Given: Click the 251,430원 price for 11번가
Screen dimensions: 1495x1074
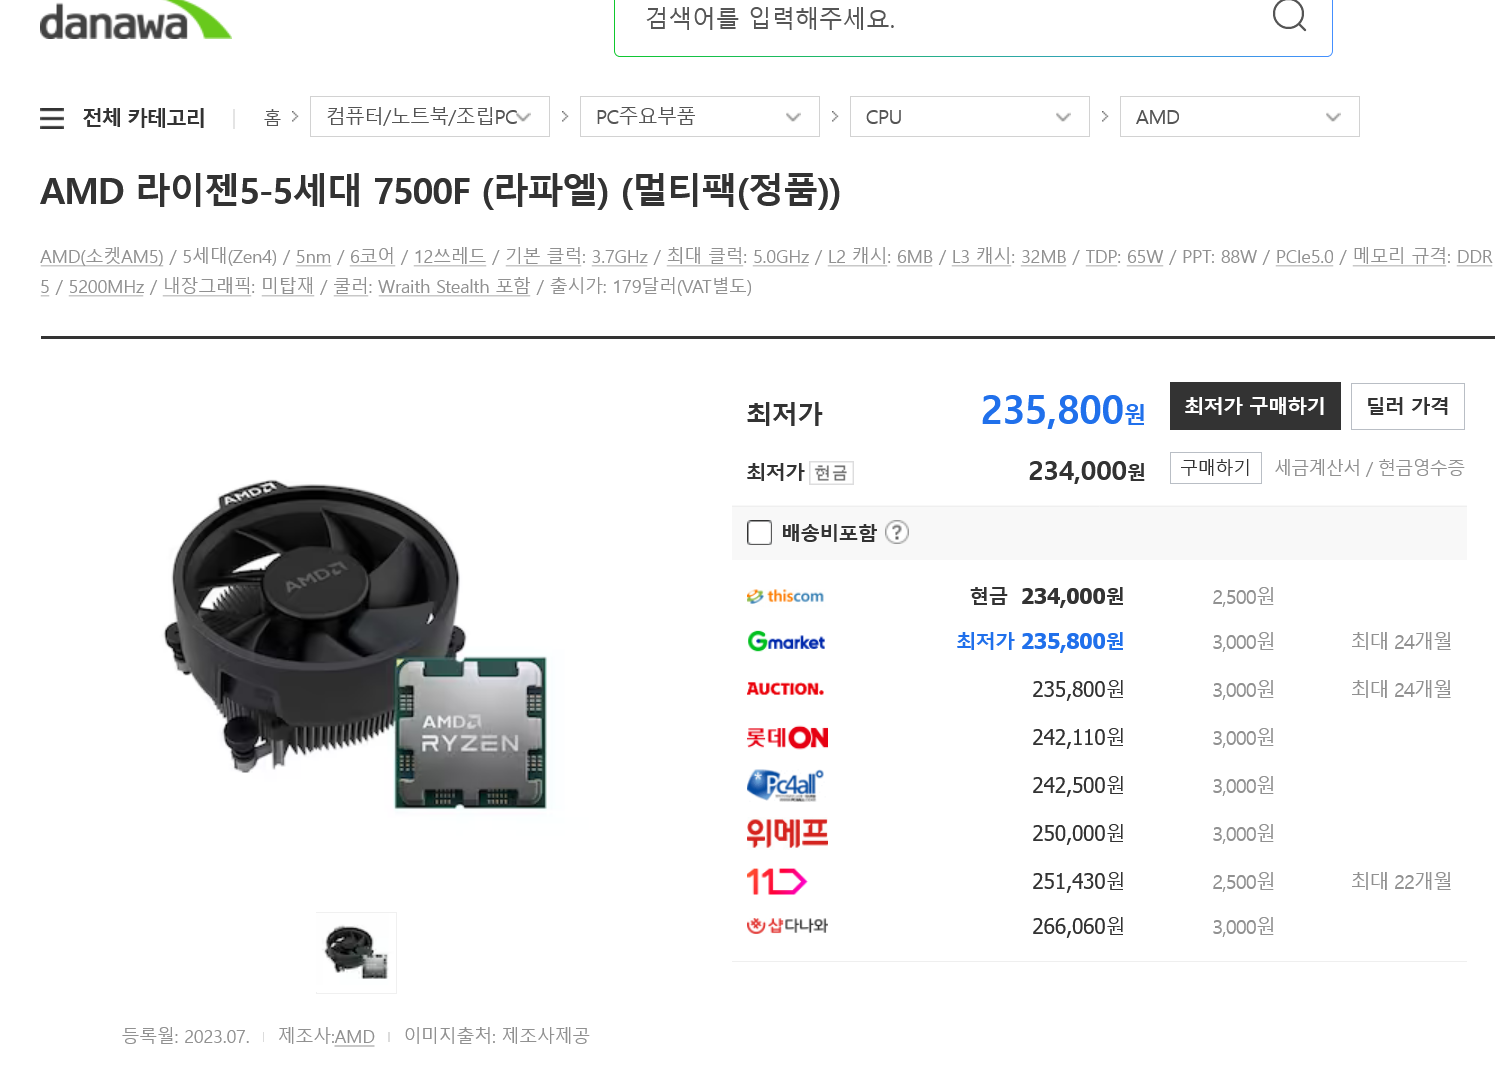Looking at the screenshot, I should (x=1078, y=881).
